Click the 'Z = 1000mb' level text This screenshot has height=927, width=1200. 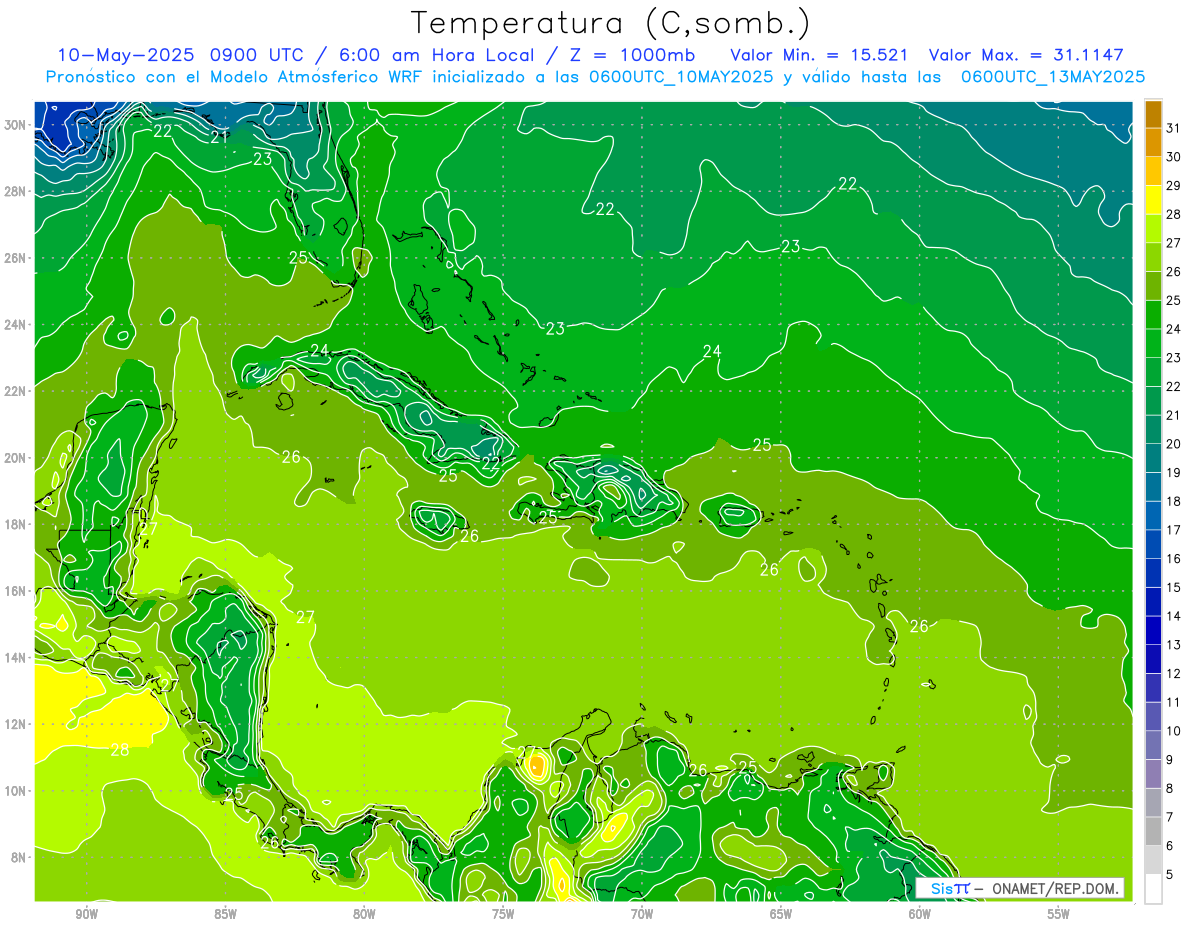click(632, 55)
